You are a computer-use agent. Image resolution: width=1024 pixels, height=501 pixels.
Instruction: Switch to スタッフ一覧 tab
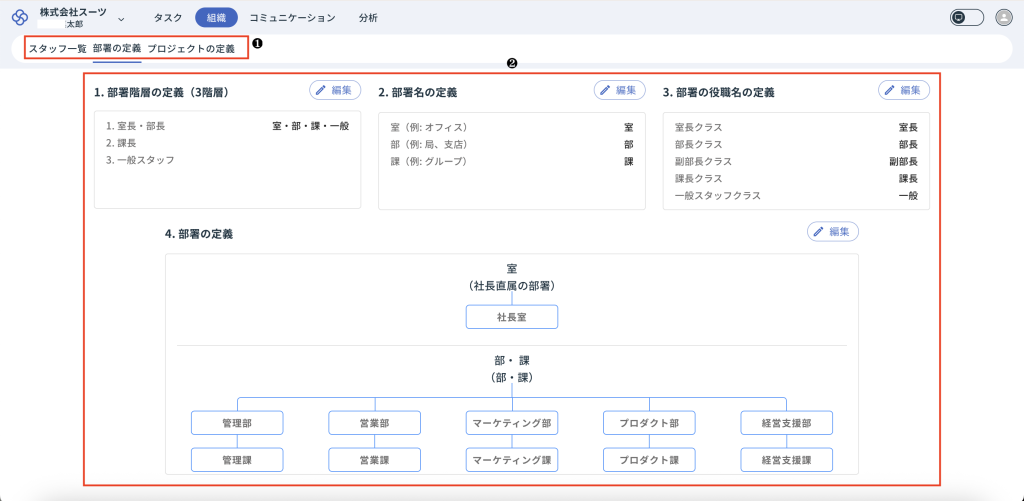pyautogui.click(x=57, y=48)
